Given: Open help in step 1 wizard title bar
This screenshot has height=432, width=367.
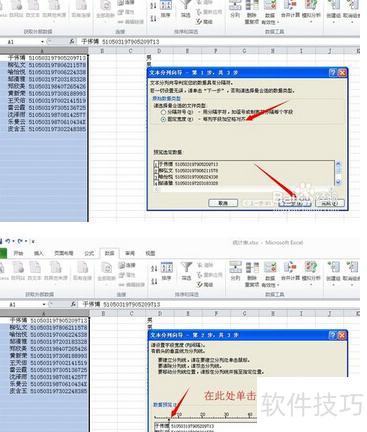Looking at the screenshot, I should [x=332, y=73].
